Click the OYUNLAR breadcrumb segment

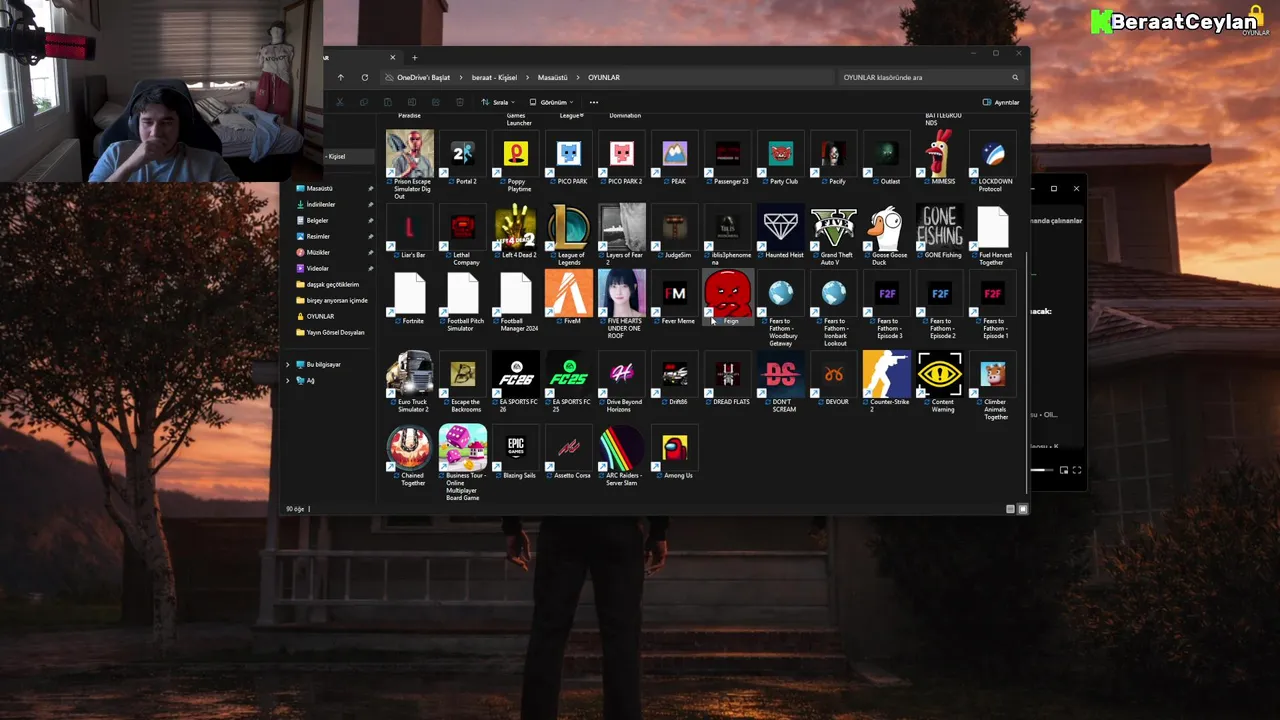tap(603, 77)
